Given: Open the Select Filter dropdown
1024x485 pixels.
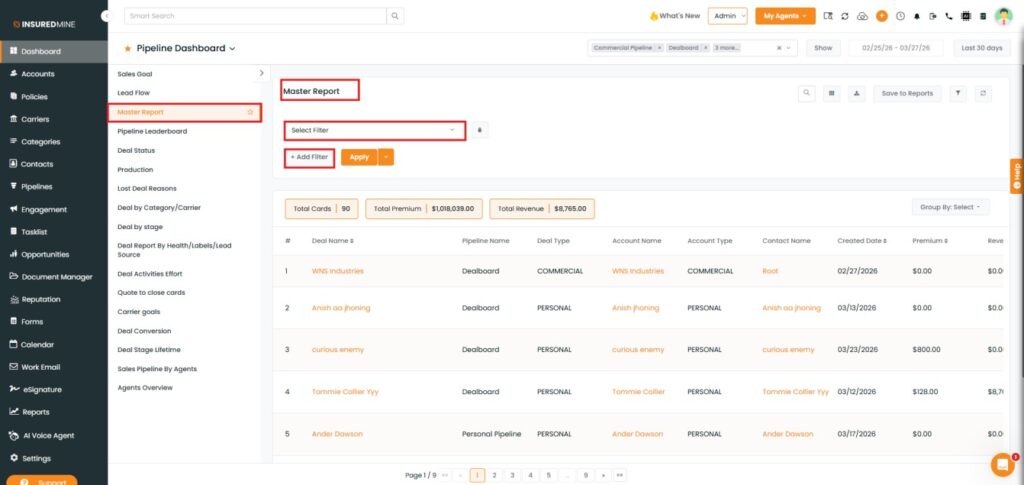Looking at the screenshot, I should coord(374,130).
